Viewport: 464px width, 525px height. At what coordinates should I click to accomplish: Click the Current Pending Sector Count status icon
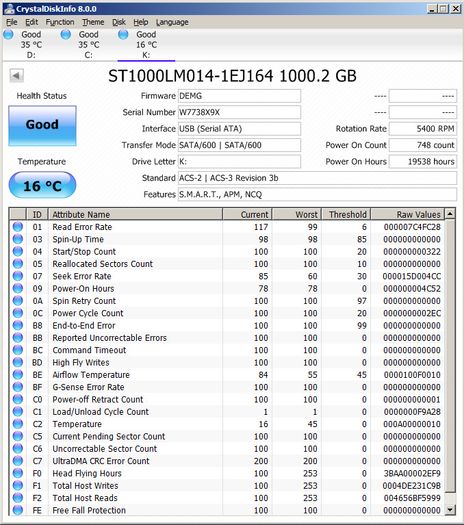[x=18, y=436]
